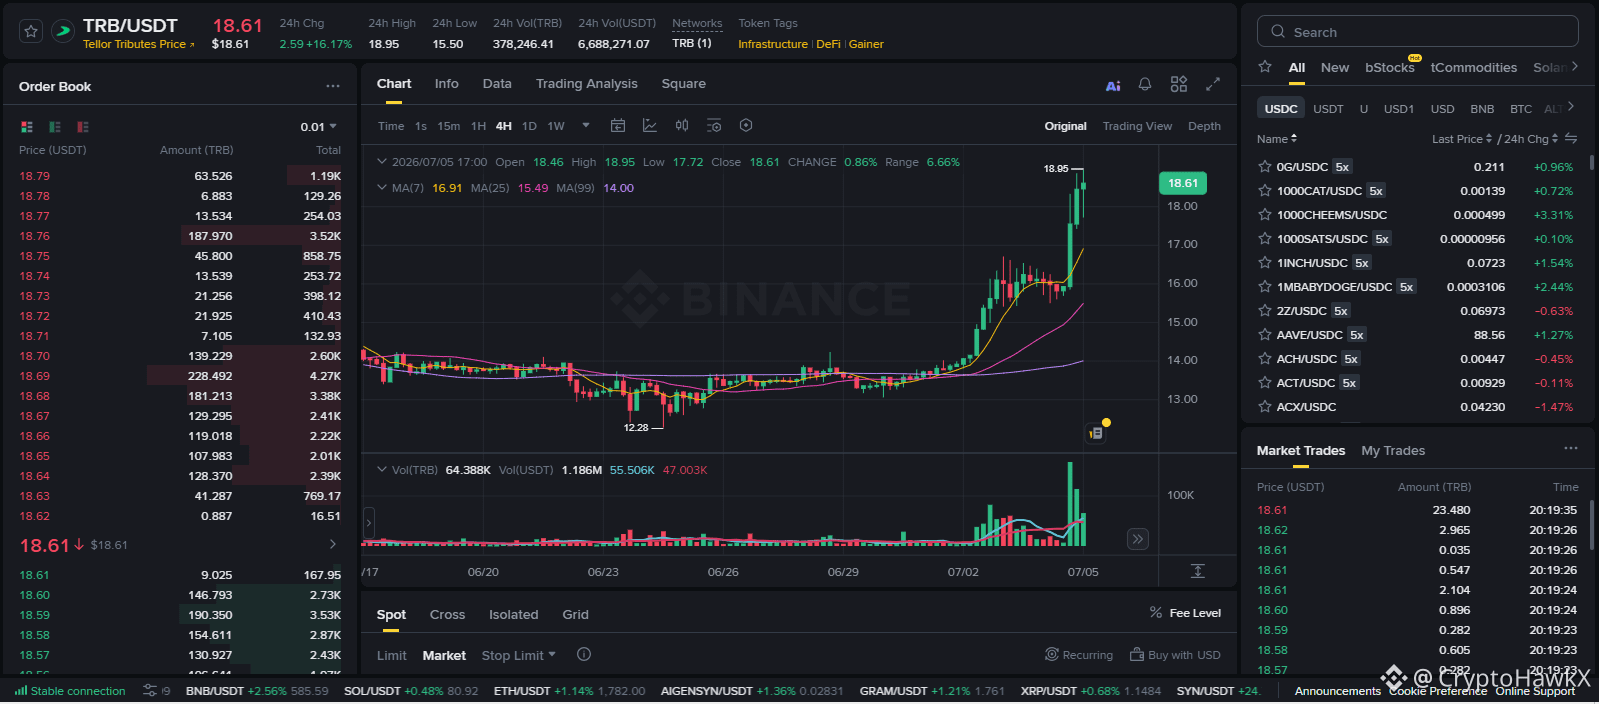The height and width of the screenshot is (704, 1599).
Task: Click the market pair Search field
Action: point(1418,32)
